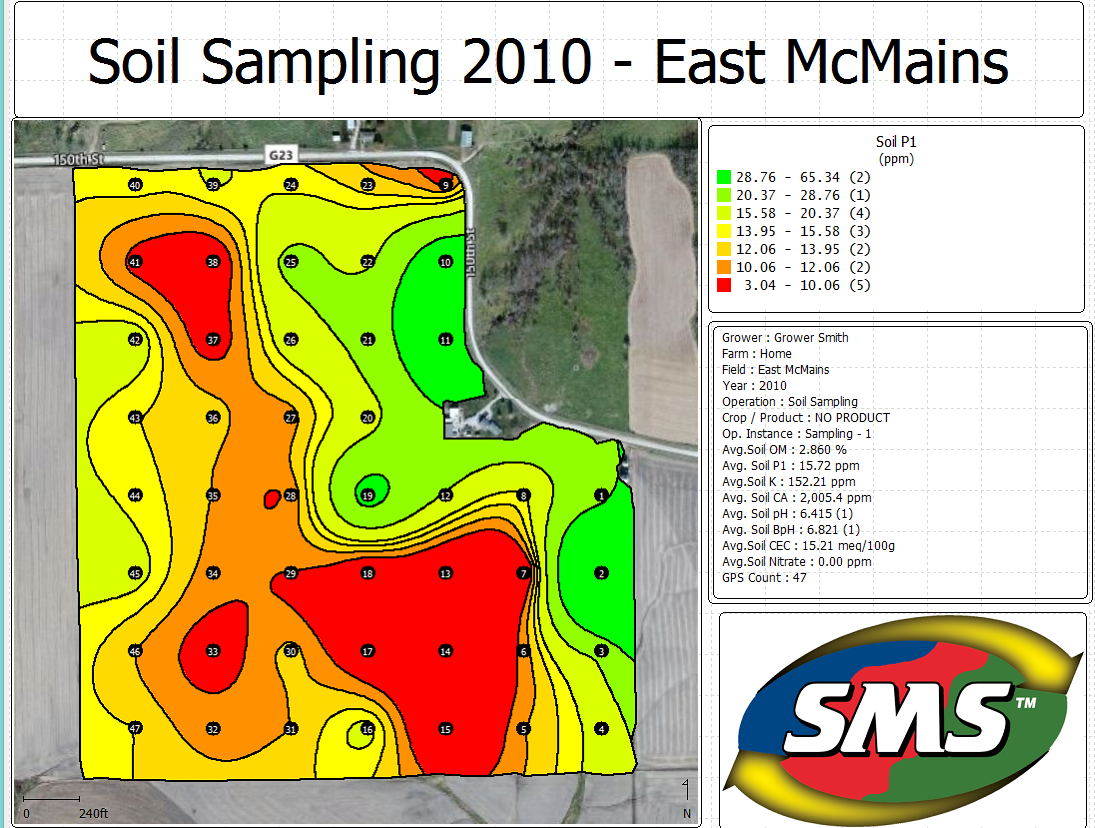
Task: Select sample point marker 28 in the red spot
Action: pos(290,494)
